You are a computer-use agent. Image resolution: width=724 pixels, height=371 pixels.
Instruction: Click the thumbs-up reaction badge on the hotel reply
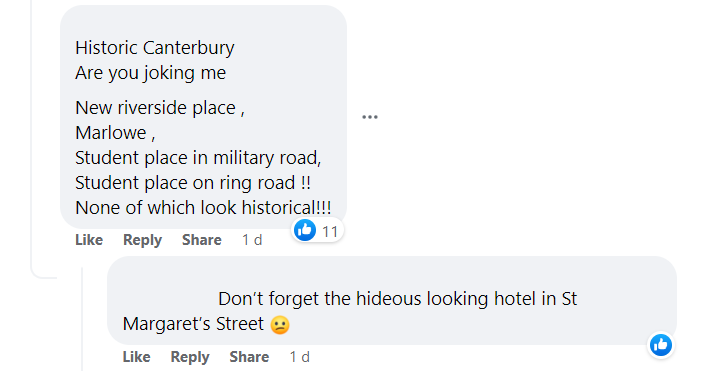click(661, 345)
